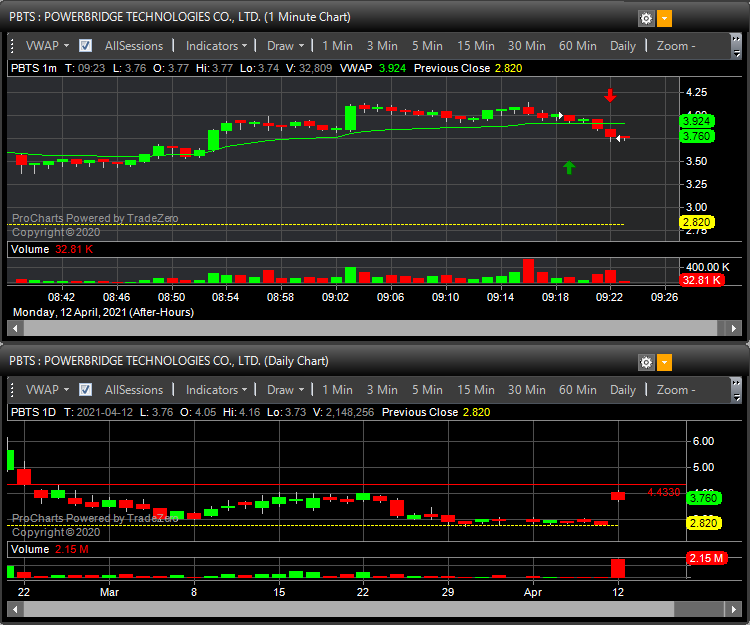Toggle AllSessions checkbox in 1 Minute Chart
Image resolution: width=750 pixels, height=625 pixels.
(x=86, y=46)
